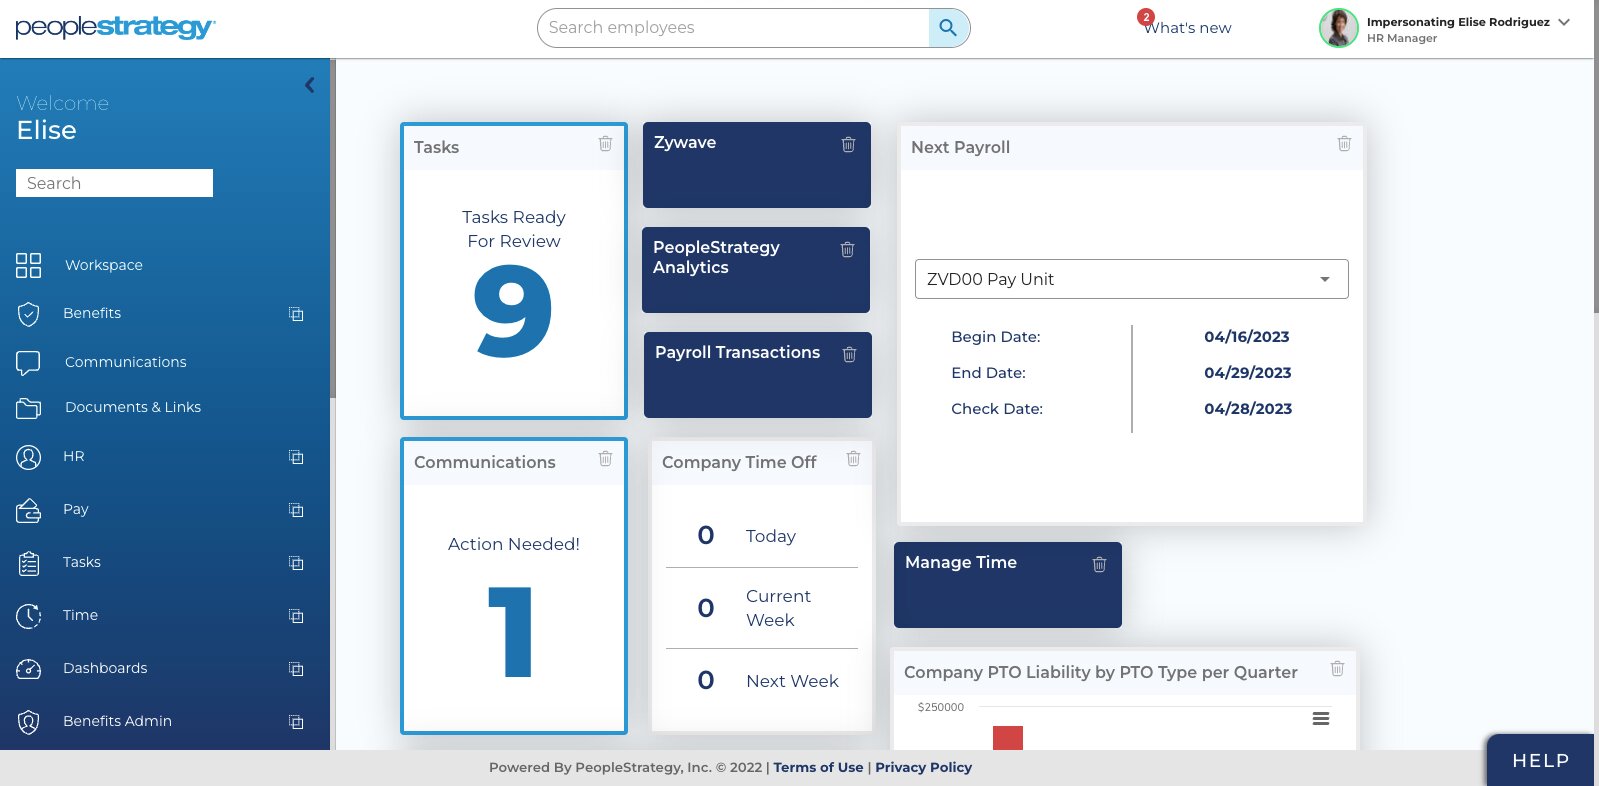The width and height of the screenshot is (1599, 786).
Task: Remove the Zywave tile with trash icon
Action: pyautogui.click(x=848, y=145)
